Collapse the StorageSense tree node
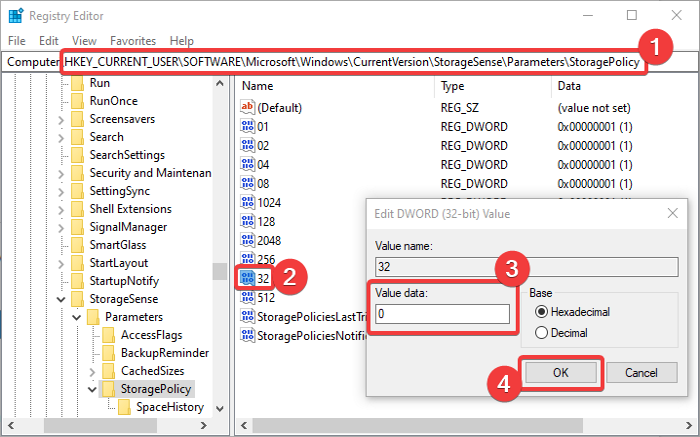This screenshot has height=437, width=700. [61, 299]
